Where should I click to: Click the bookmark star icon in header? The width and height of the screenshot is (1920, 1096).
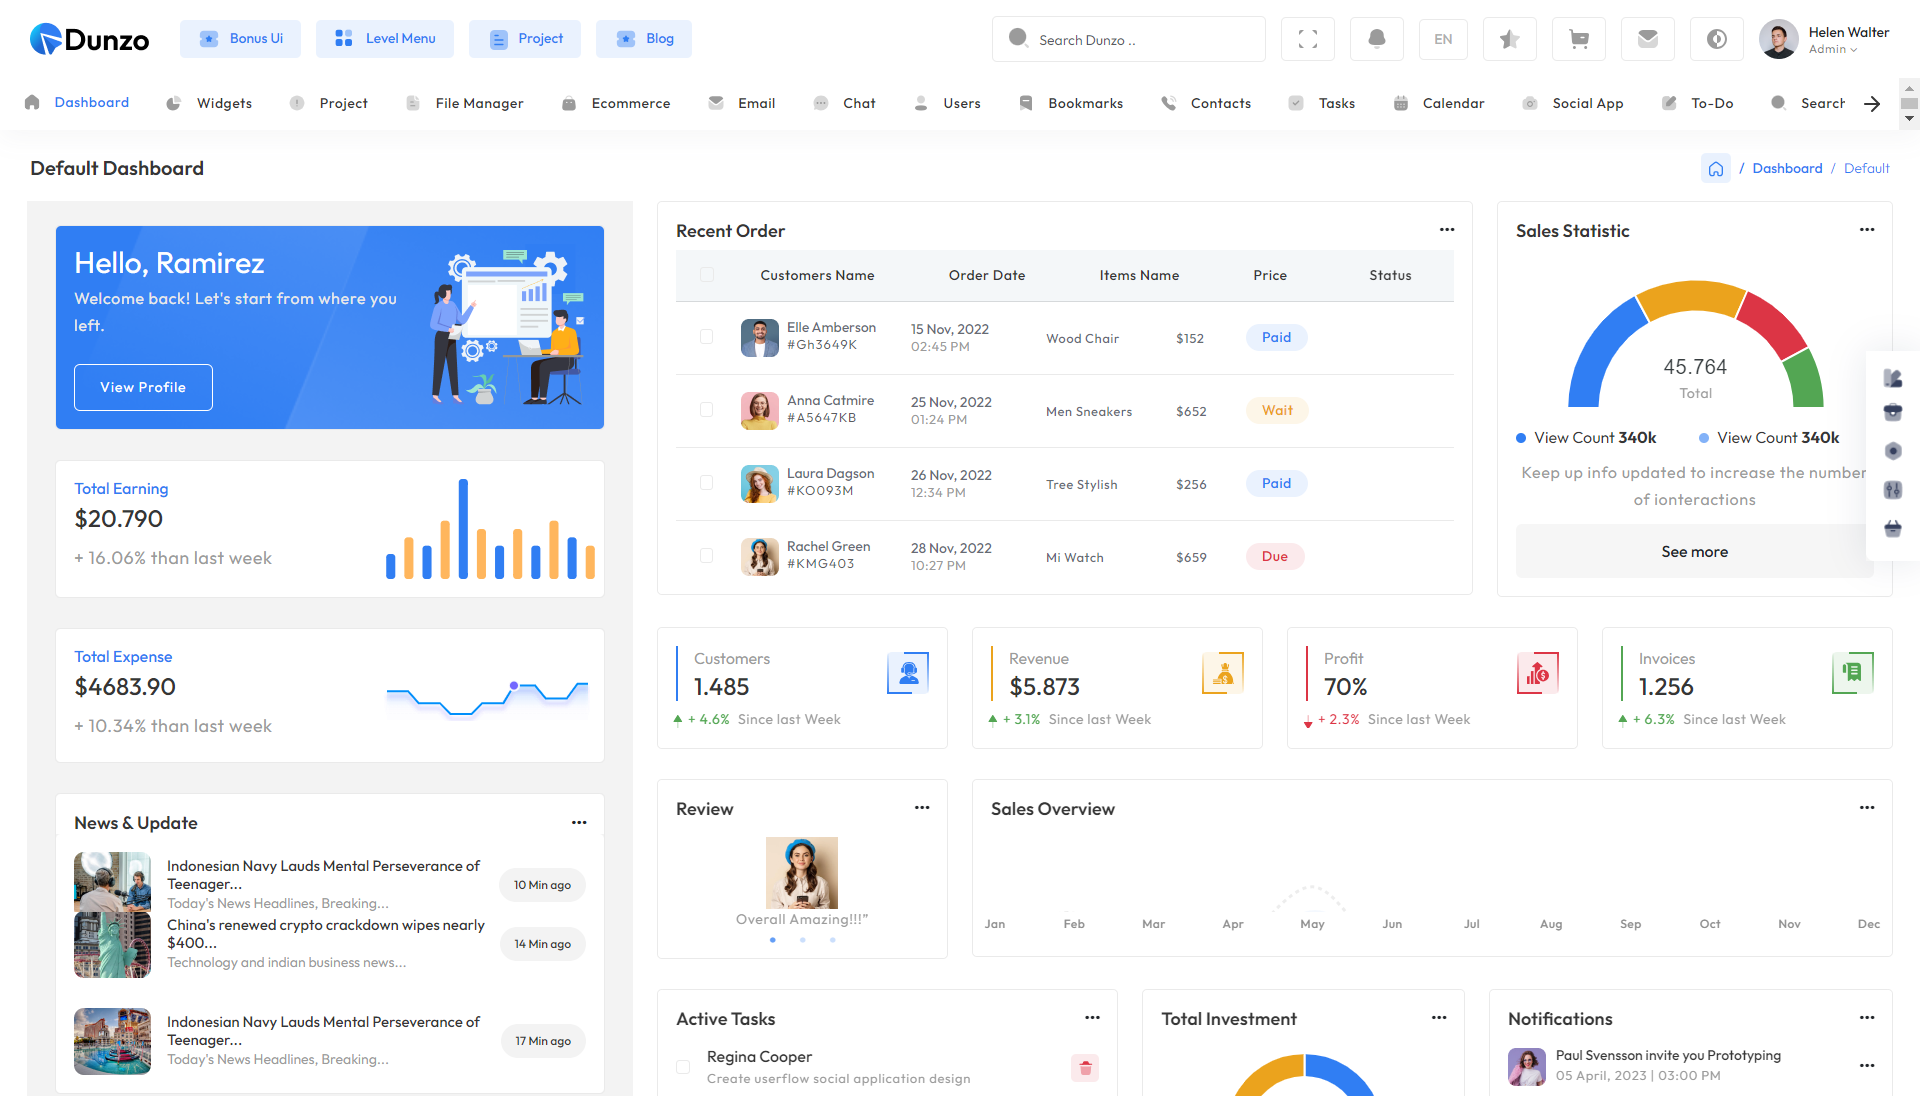[x=1509, y=39]
